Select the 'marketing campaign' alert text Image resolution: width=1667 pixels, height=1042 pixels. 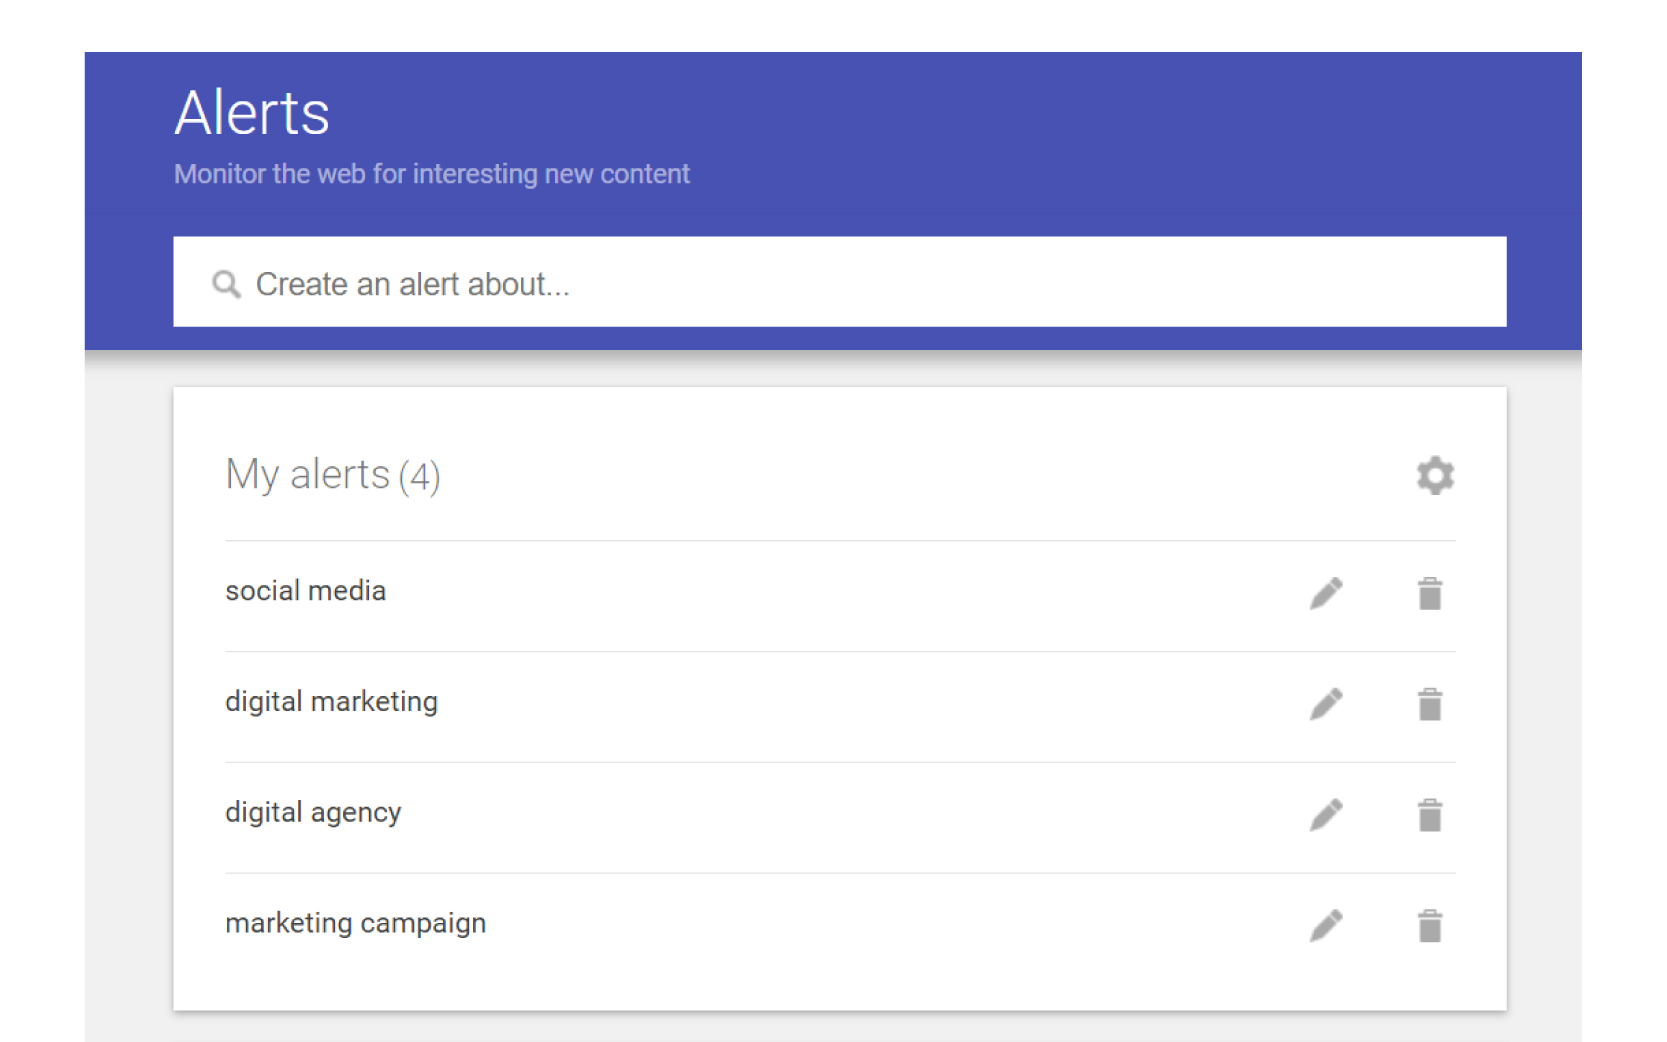point(355,924)
